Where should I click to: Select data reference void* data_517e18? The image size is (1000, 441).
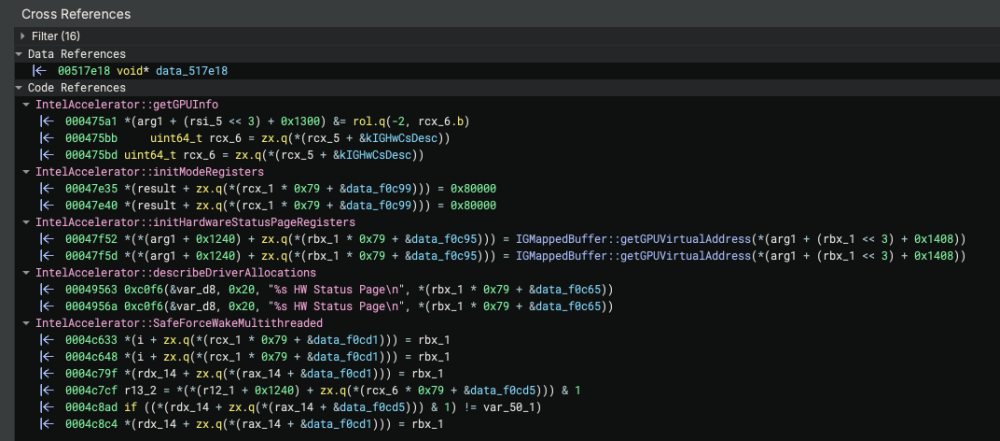[172, 71]
